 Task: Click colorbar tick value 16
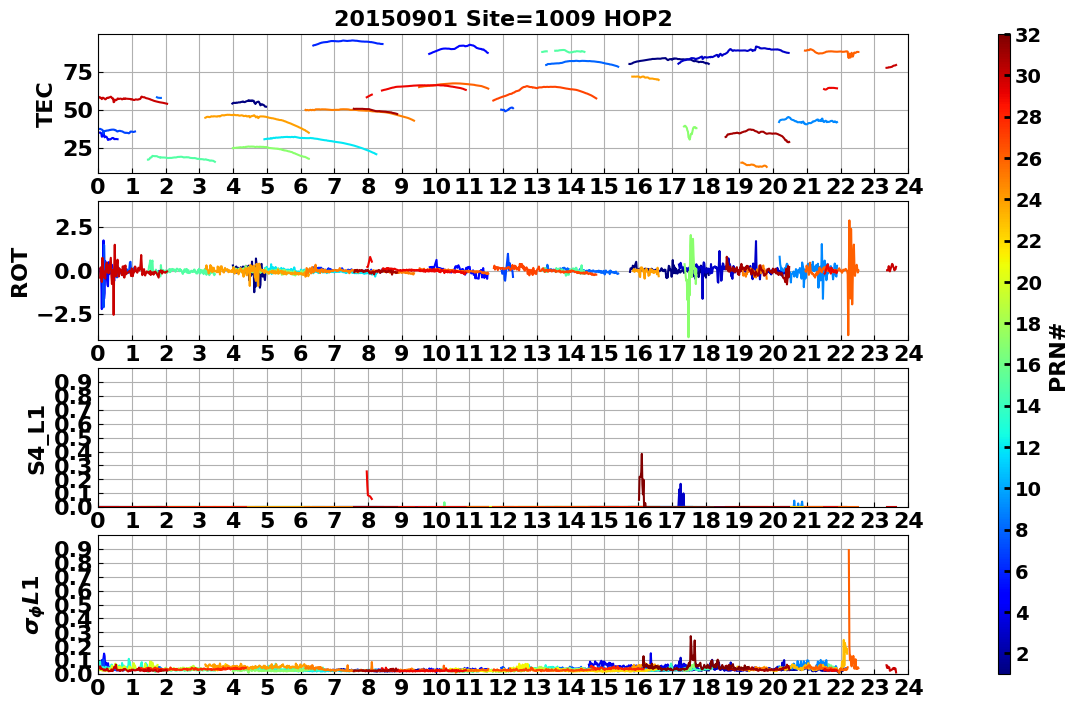pyautogui.click(x=1028, y=365)
